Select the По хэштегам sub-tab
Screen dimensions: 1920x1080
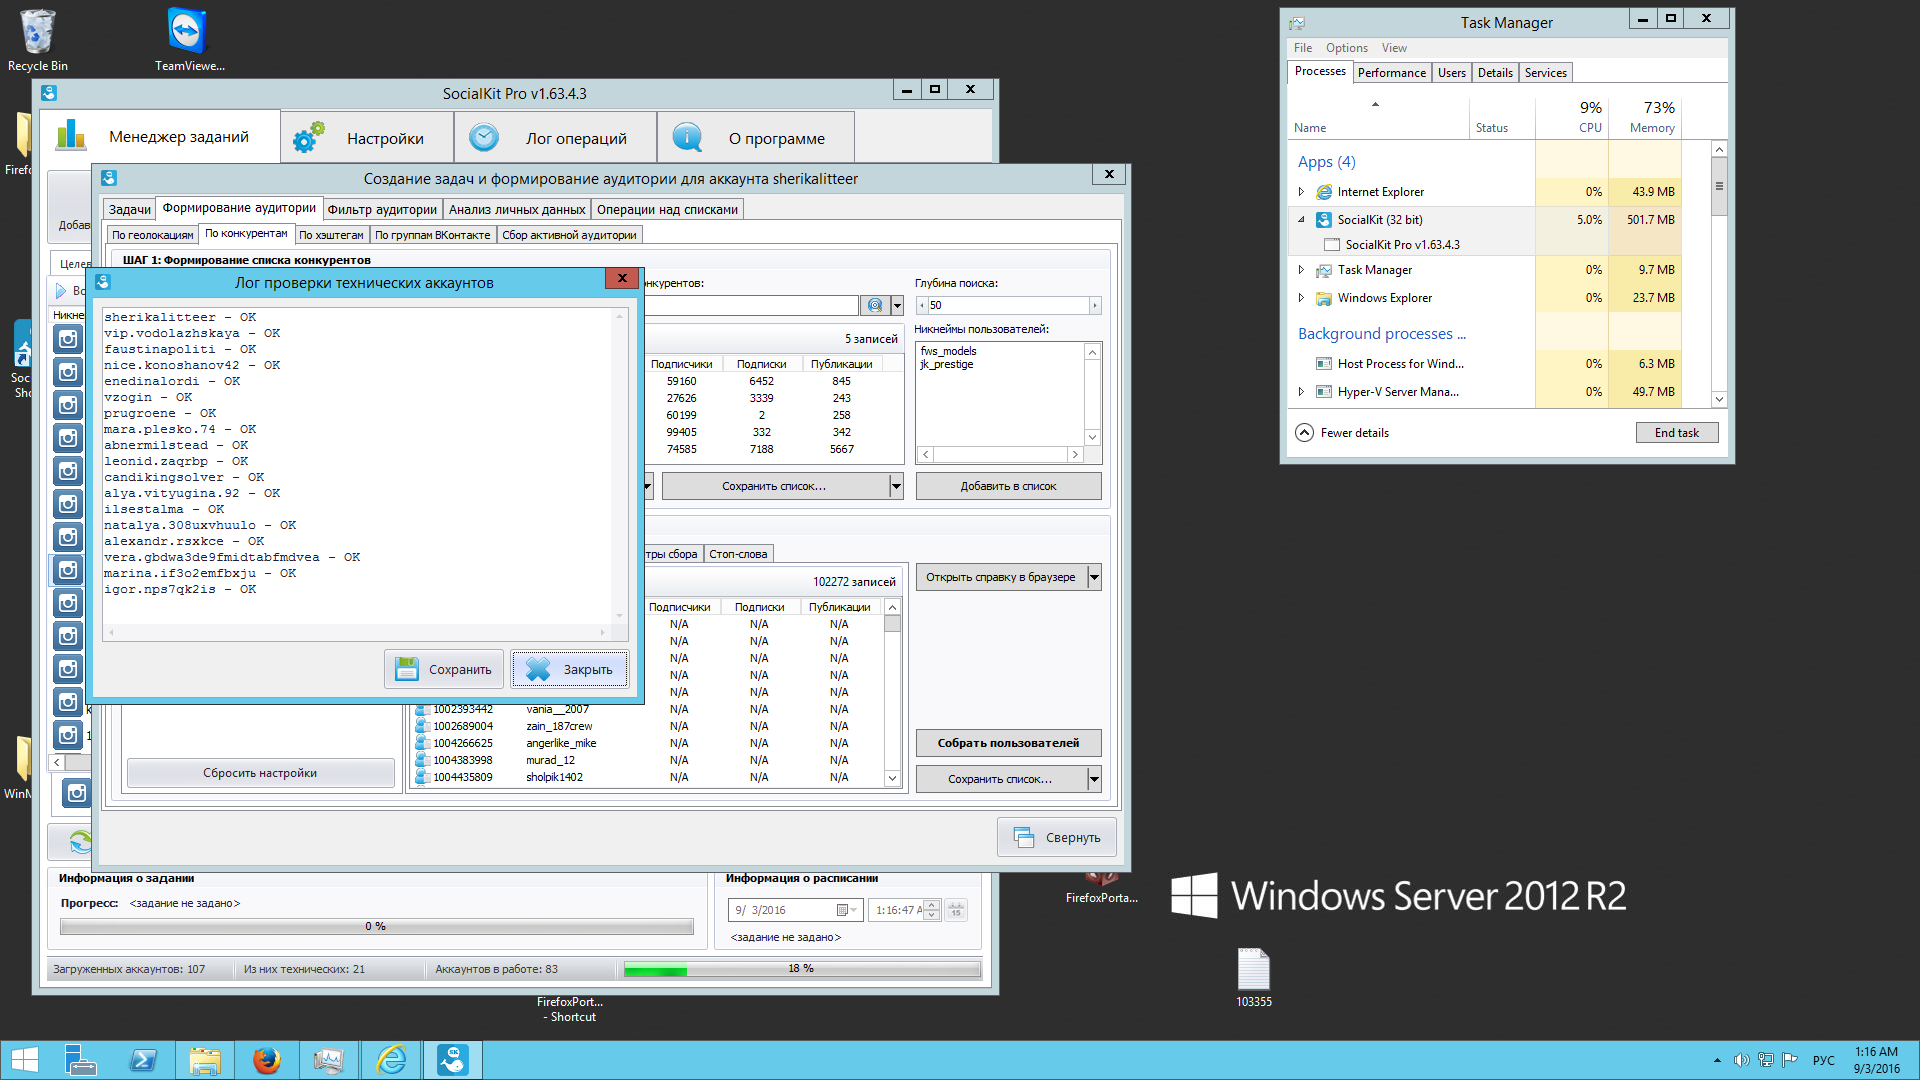[331, 235]
